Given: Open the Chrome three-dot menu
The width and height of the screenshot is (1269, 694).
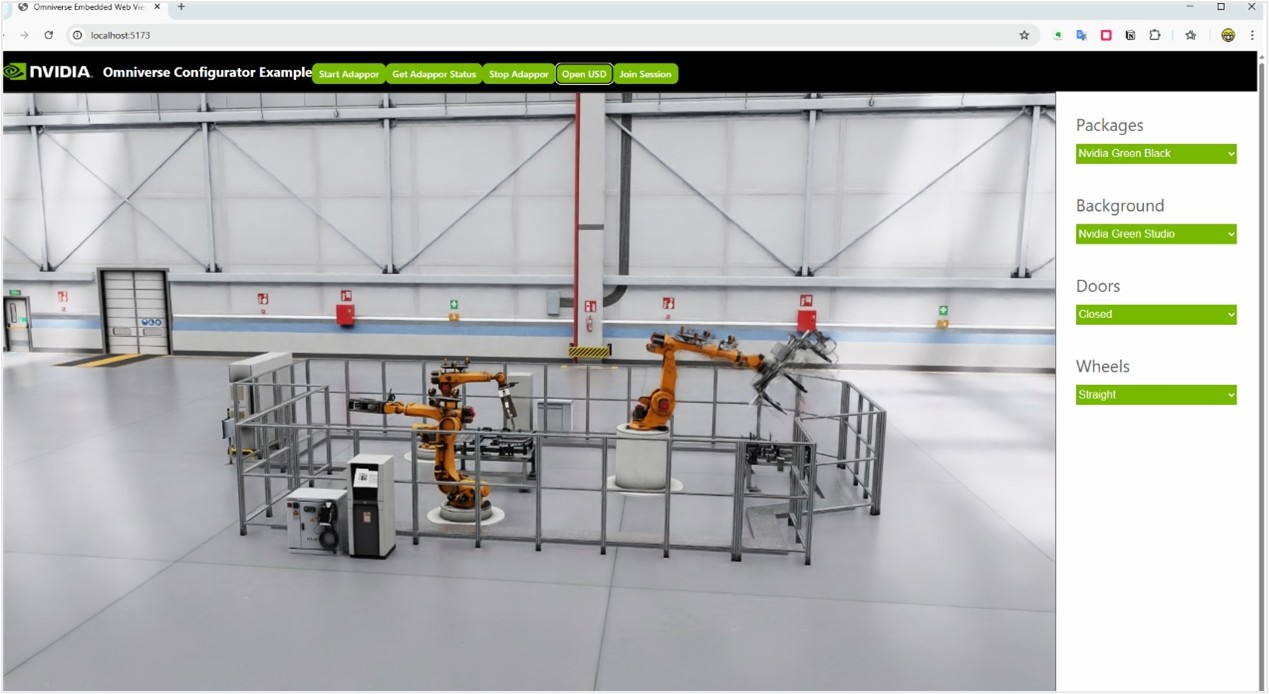Looking at the screenshot, I should (x=1252, y=35).
